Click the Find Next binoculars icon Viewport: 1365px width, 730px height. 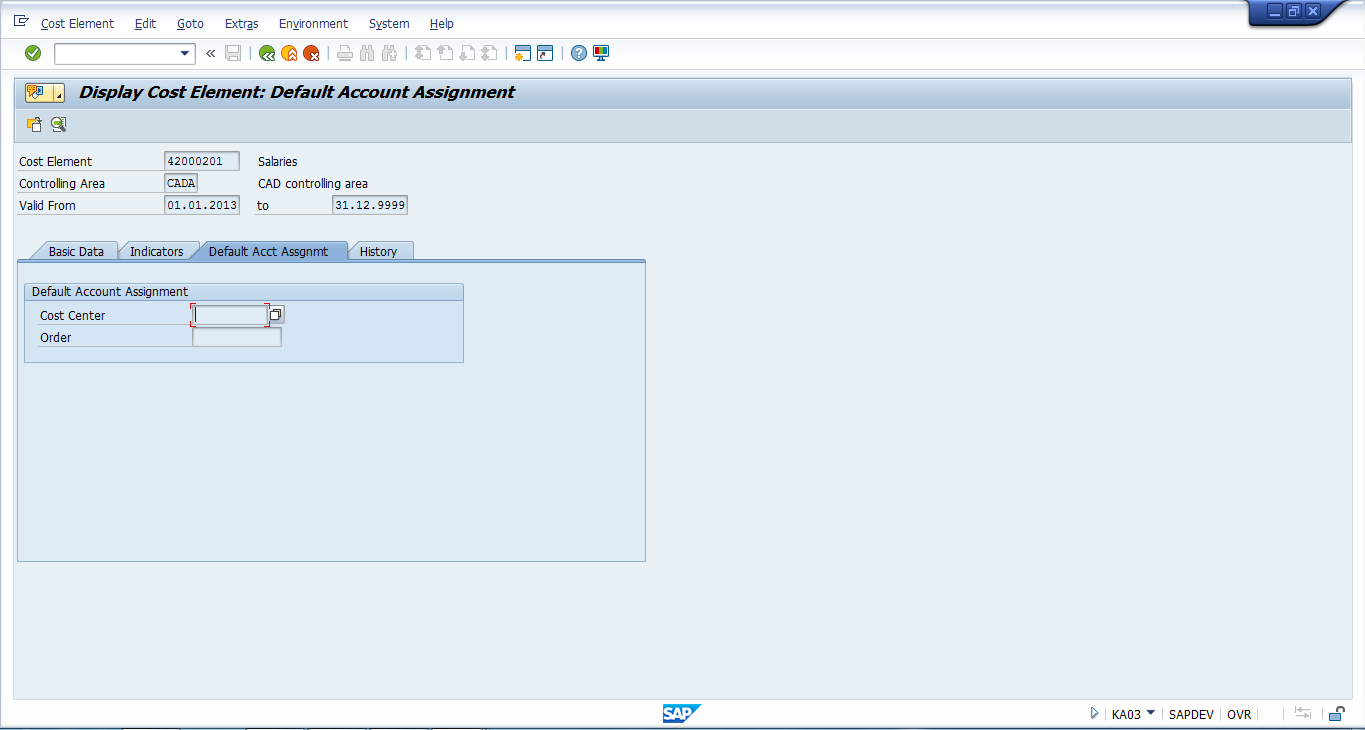[x=389, y=54]
